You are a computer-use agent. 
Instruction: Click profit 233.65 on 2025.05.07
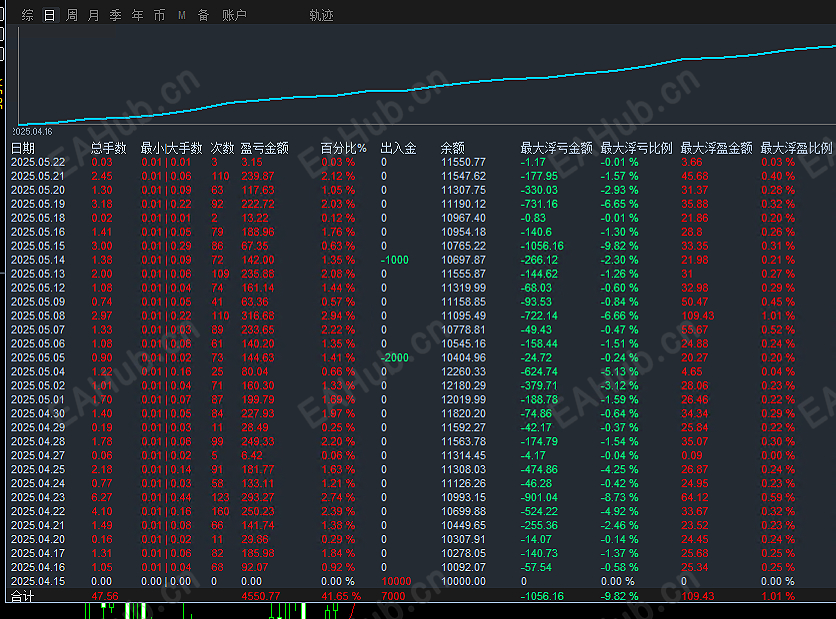(258, 329)
